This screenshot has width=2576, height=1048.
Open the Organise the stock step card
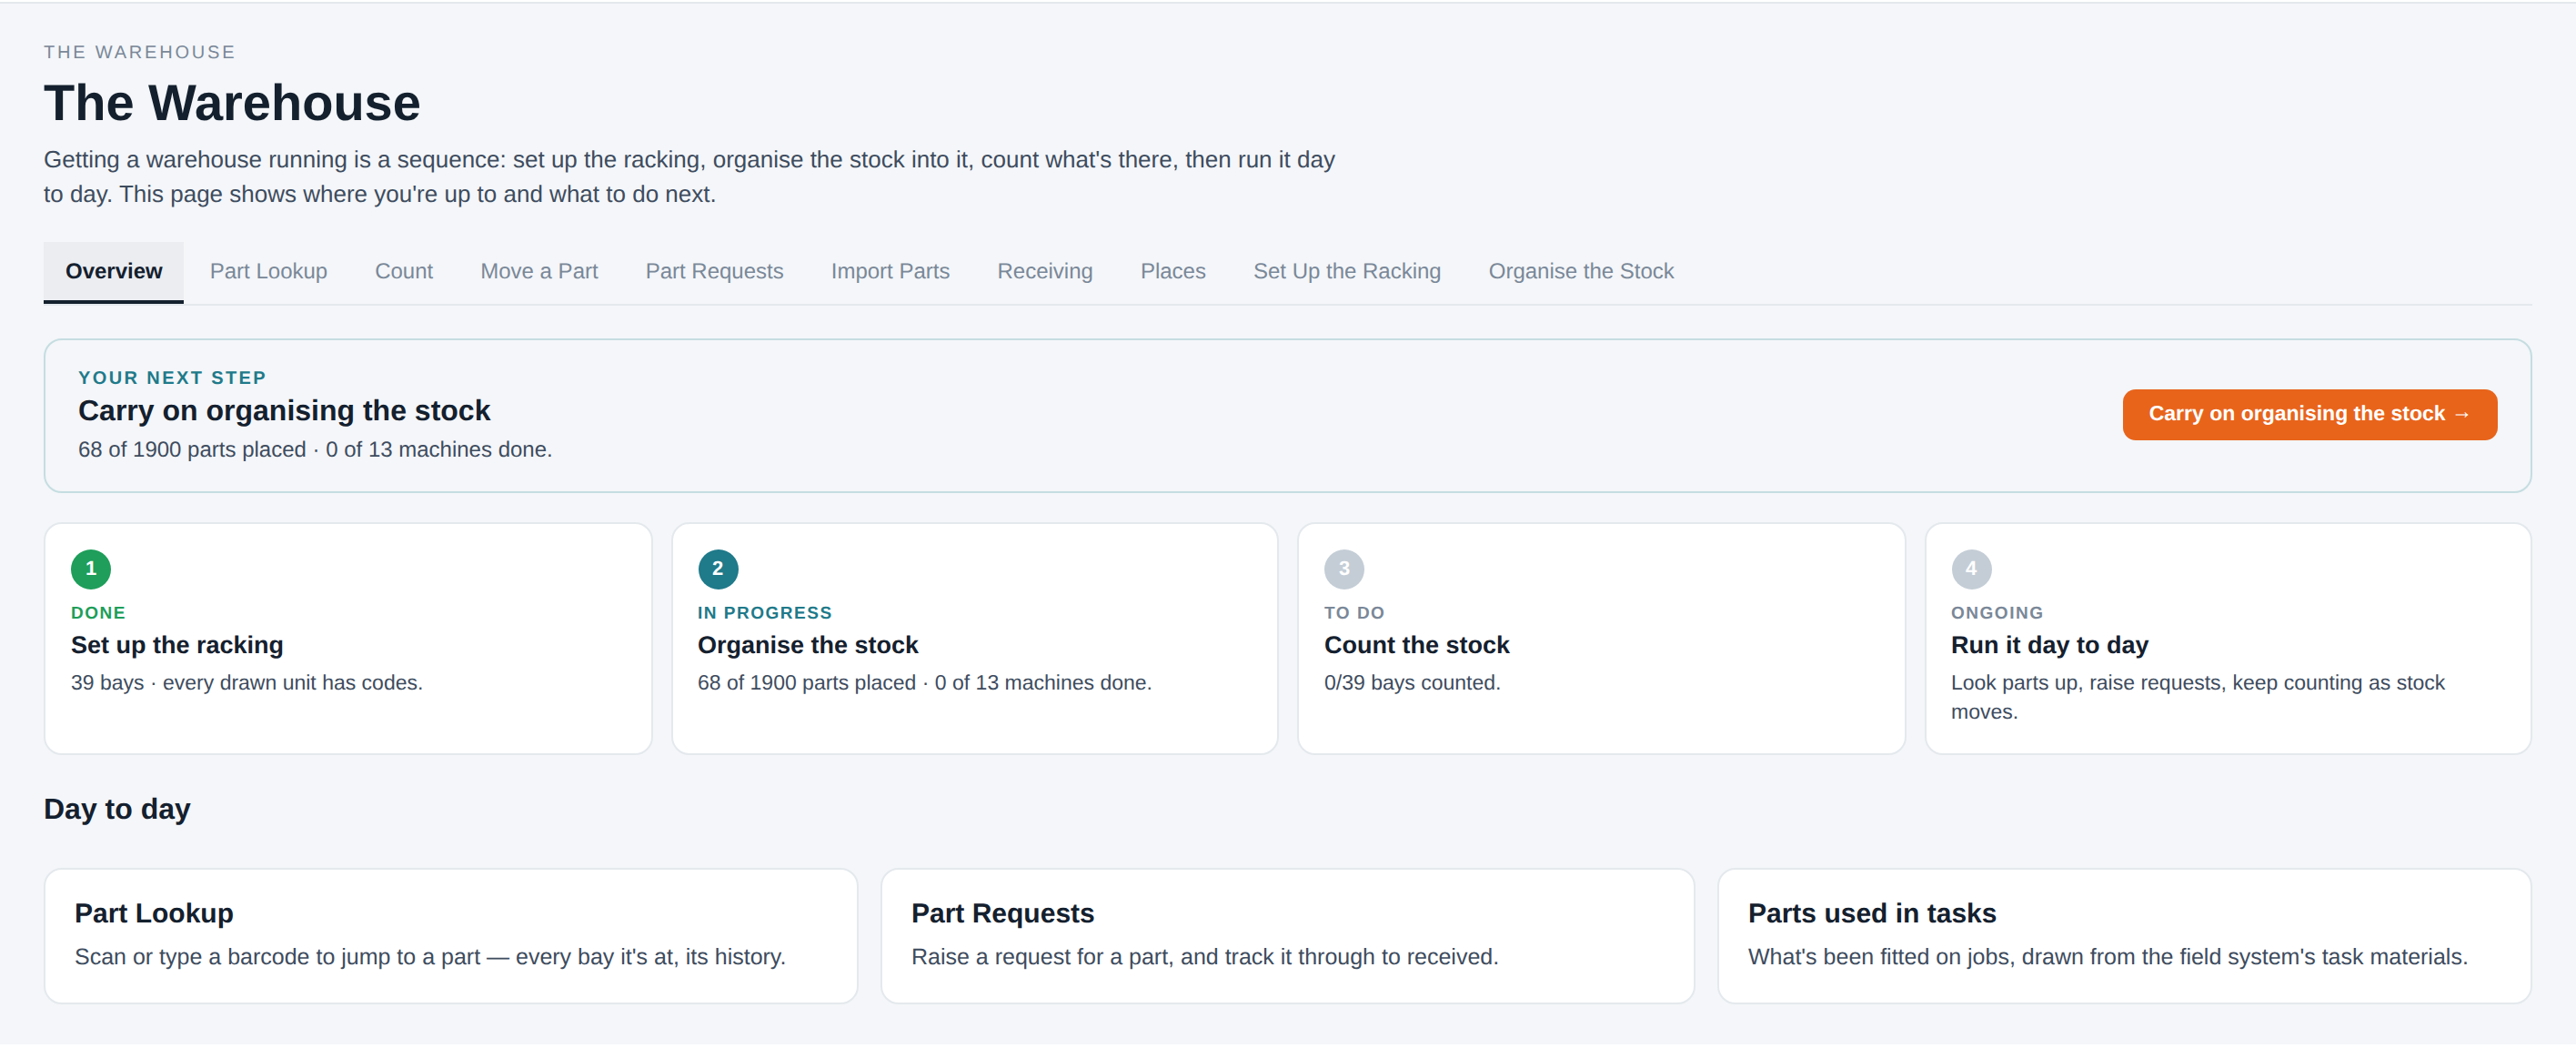tap(975, 638)
